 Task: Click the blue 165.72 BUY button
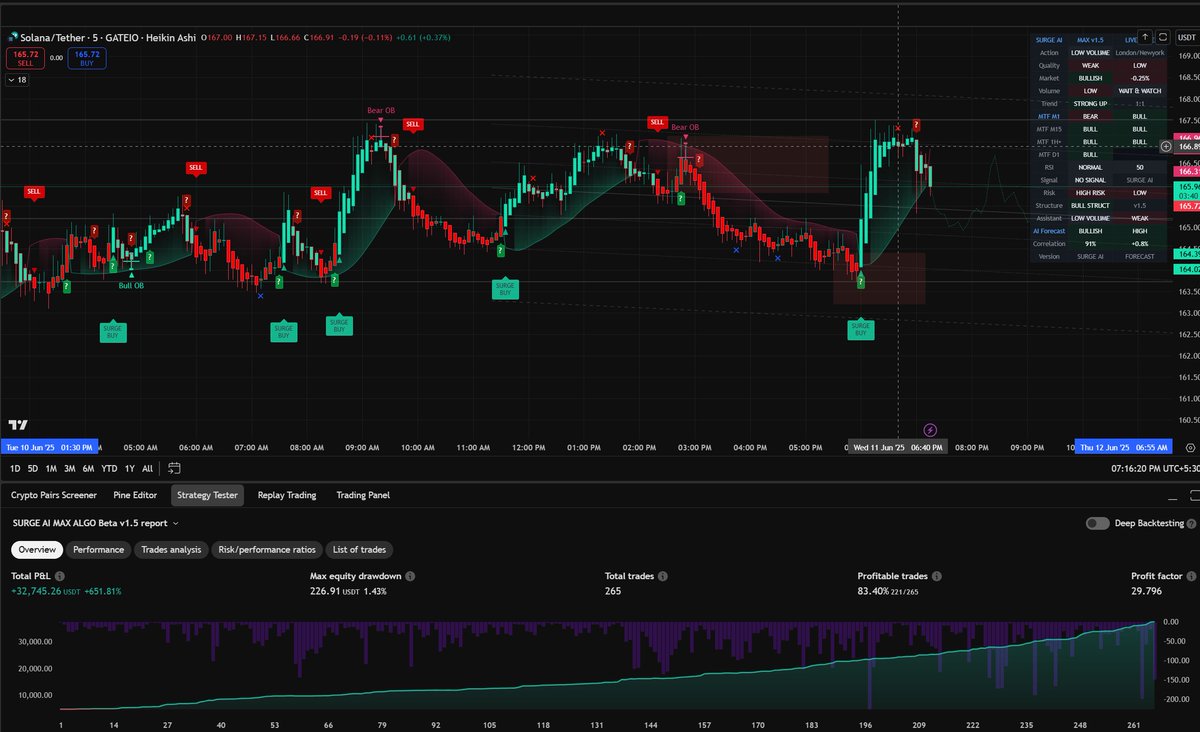tap(87, 58)
